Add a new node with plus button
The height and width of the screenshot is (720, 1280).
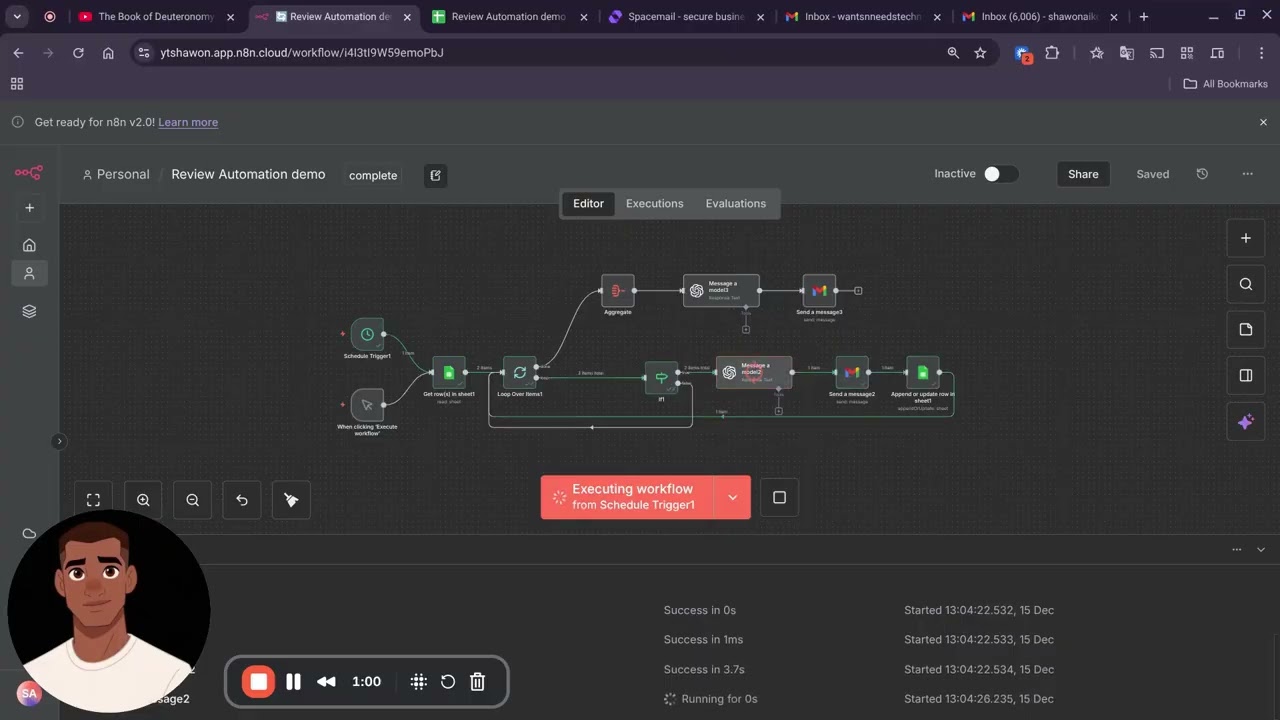[1246, 238]
